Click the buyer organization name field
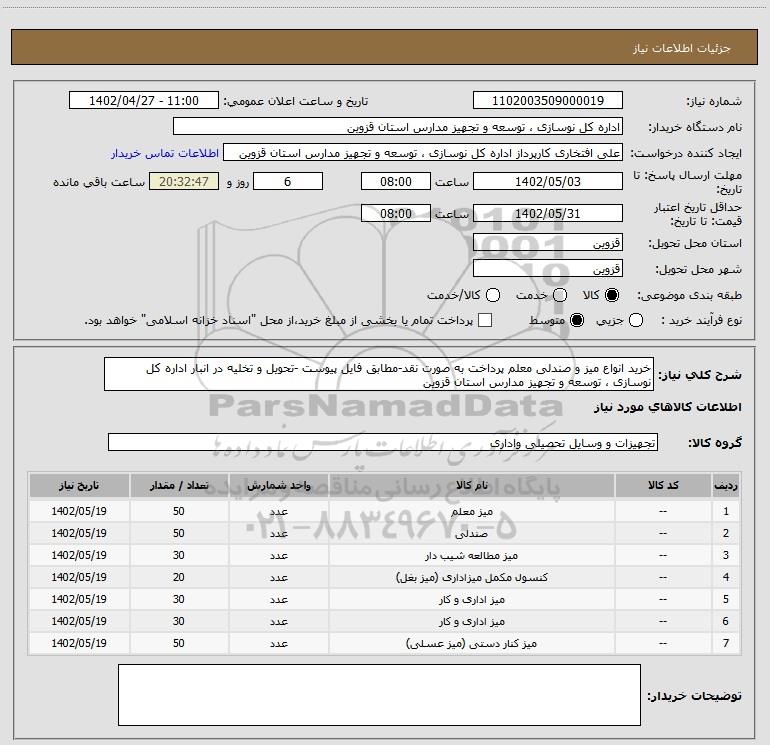This screenshot has width=770, height=745. [x=398, y=127]
